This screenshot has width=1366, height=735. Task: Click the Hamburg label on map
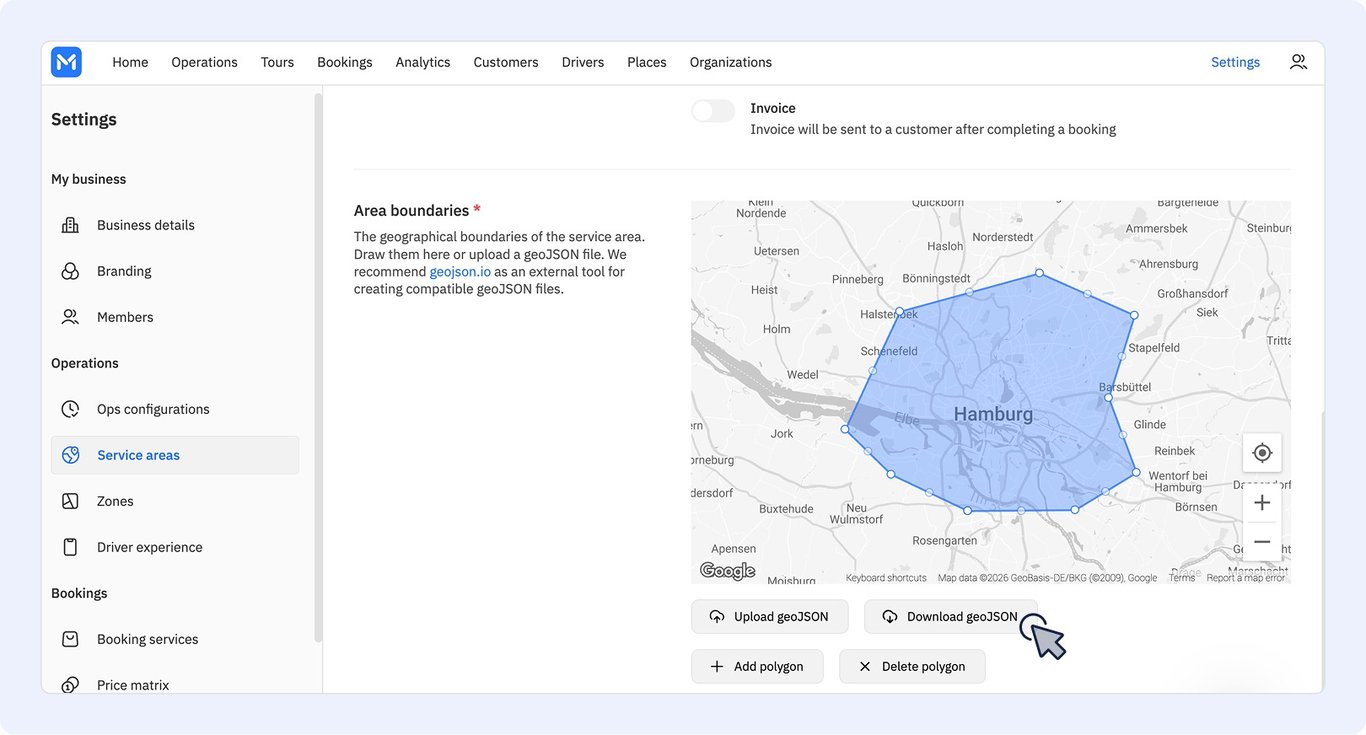(993, 414)
